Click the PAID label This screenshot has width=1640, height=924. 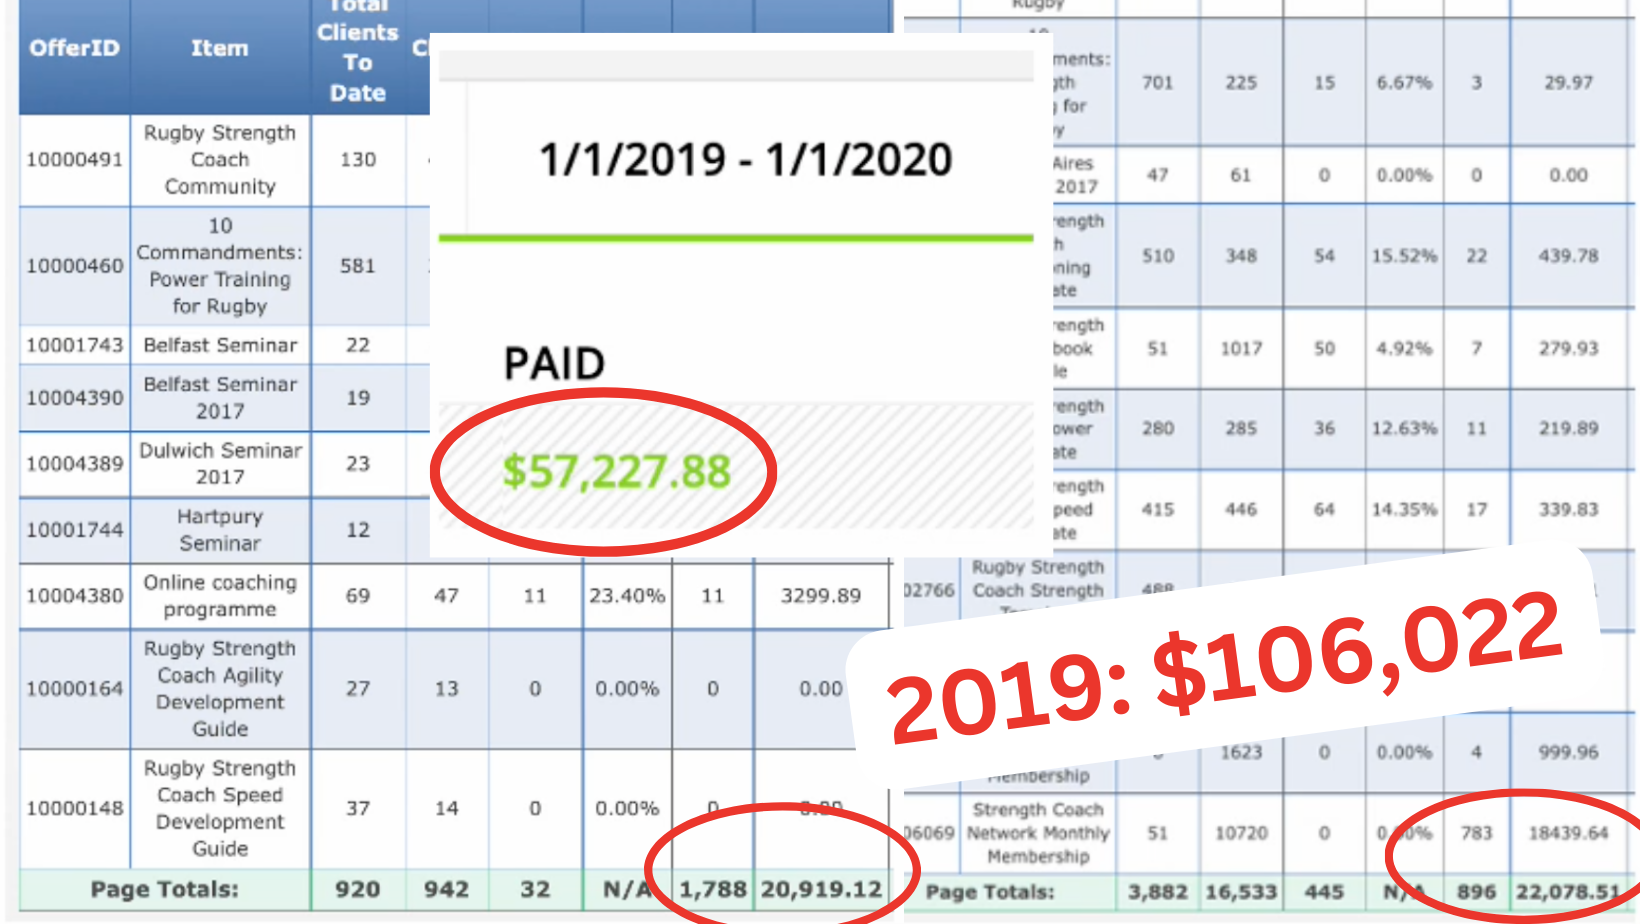[x=554, y=363]
